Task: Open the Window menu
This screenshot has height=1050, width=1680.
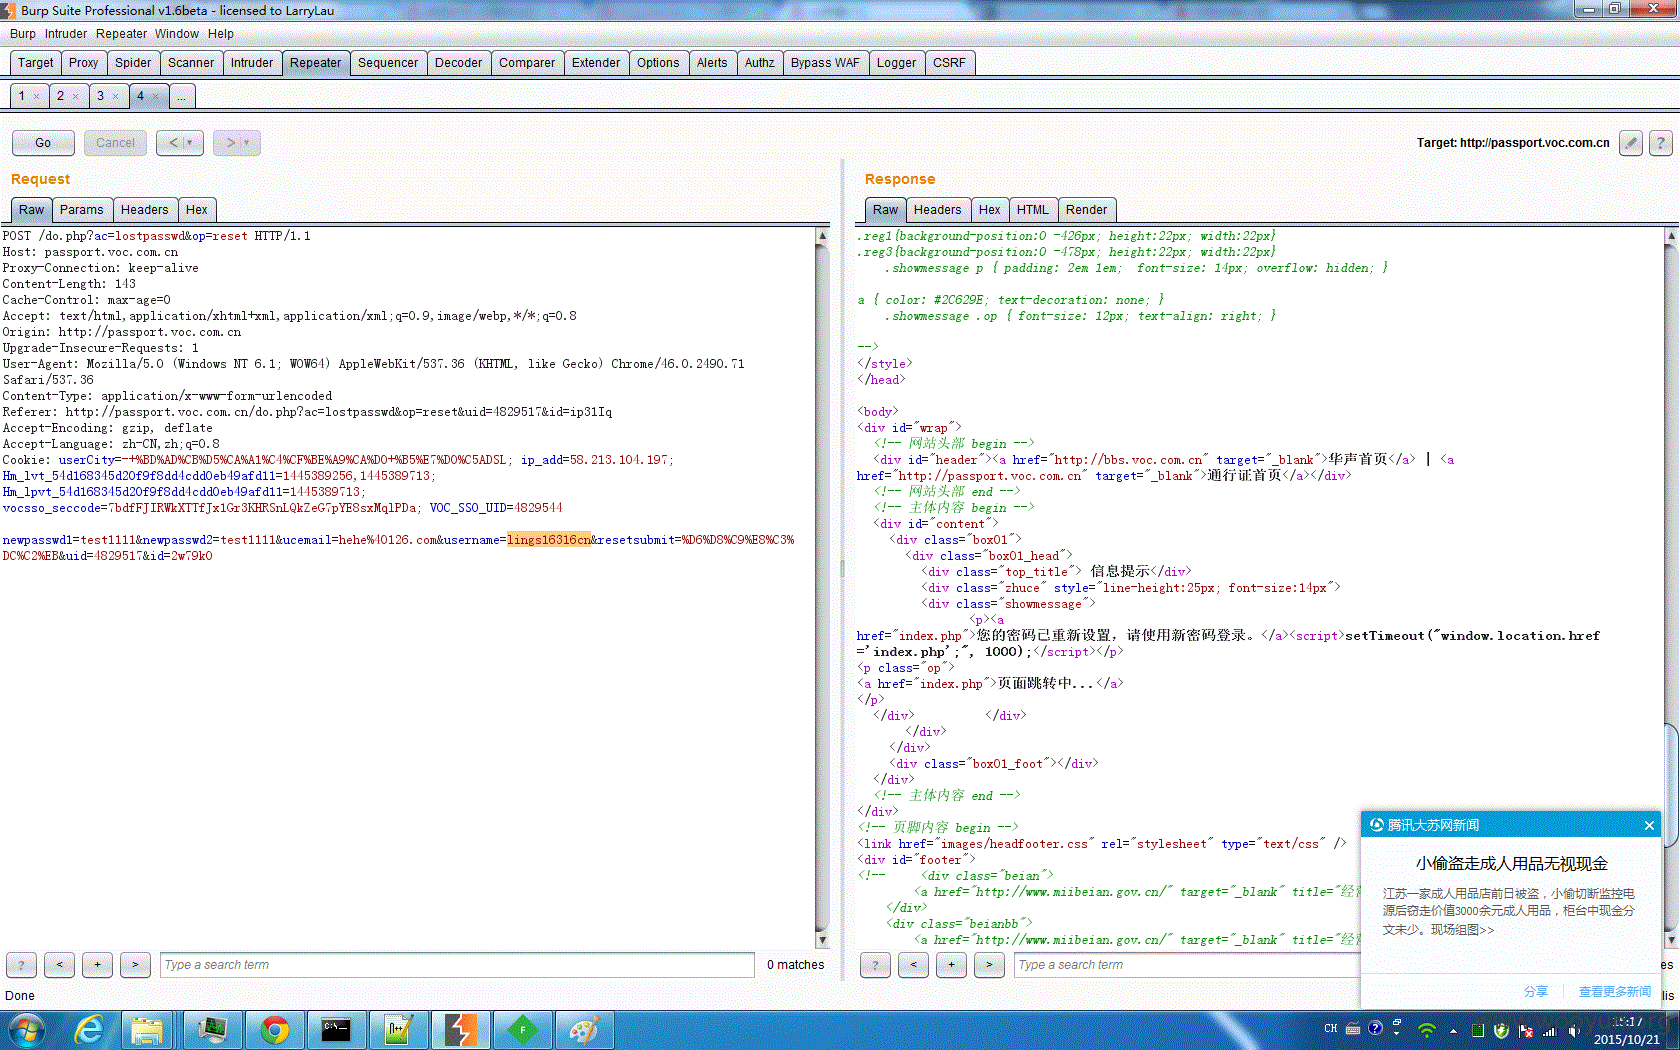Action: point(177,34)
